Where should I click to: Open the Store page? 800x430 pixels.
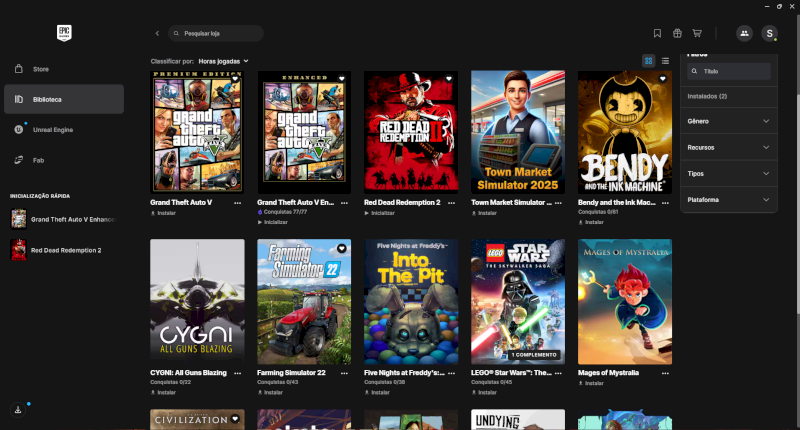click(x=64, y=69)
